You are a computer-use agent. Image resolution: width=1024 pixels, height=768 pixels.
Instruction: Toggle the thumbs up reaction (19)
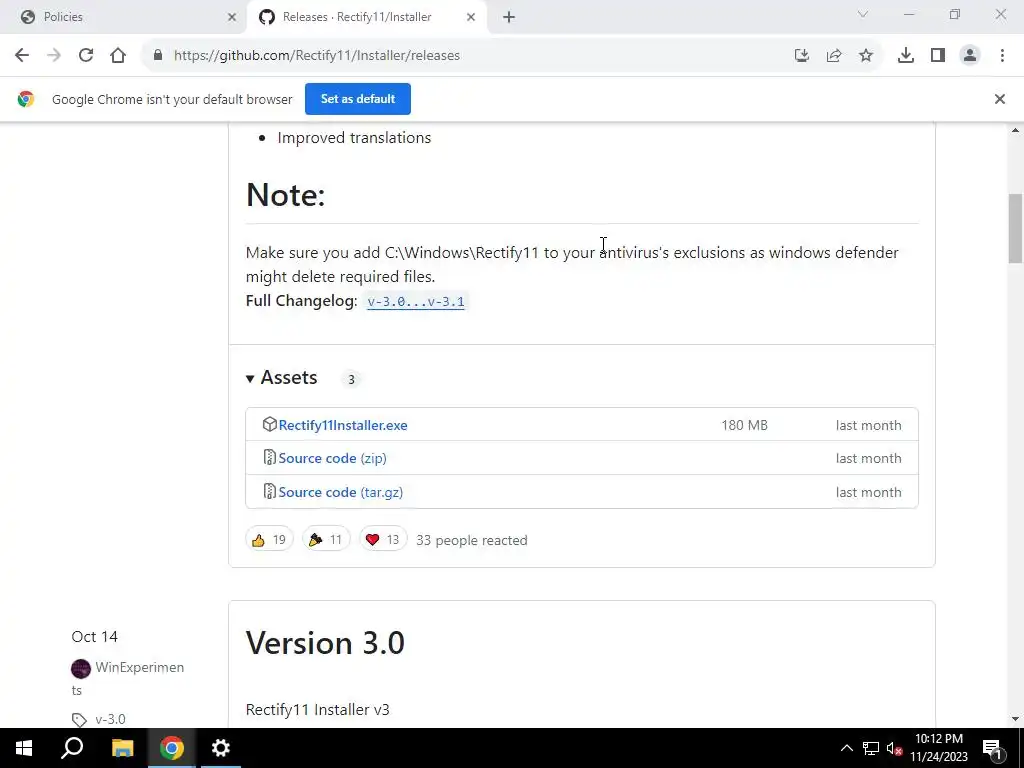(269, 540)
